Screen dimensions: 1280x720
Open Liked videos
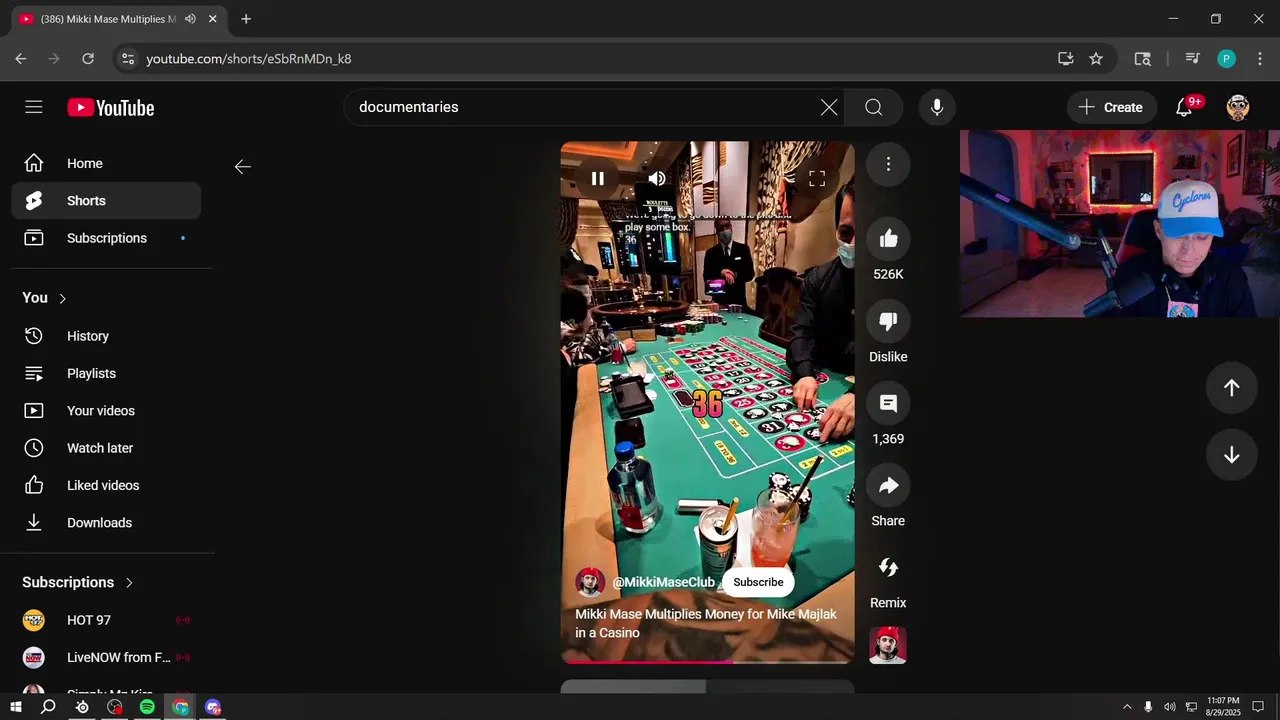(x=106, y=485)
